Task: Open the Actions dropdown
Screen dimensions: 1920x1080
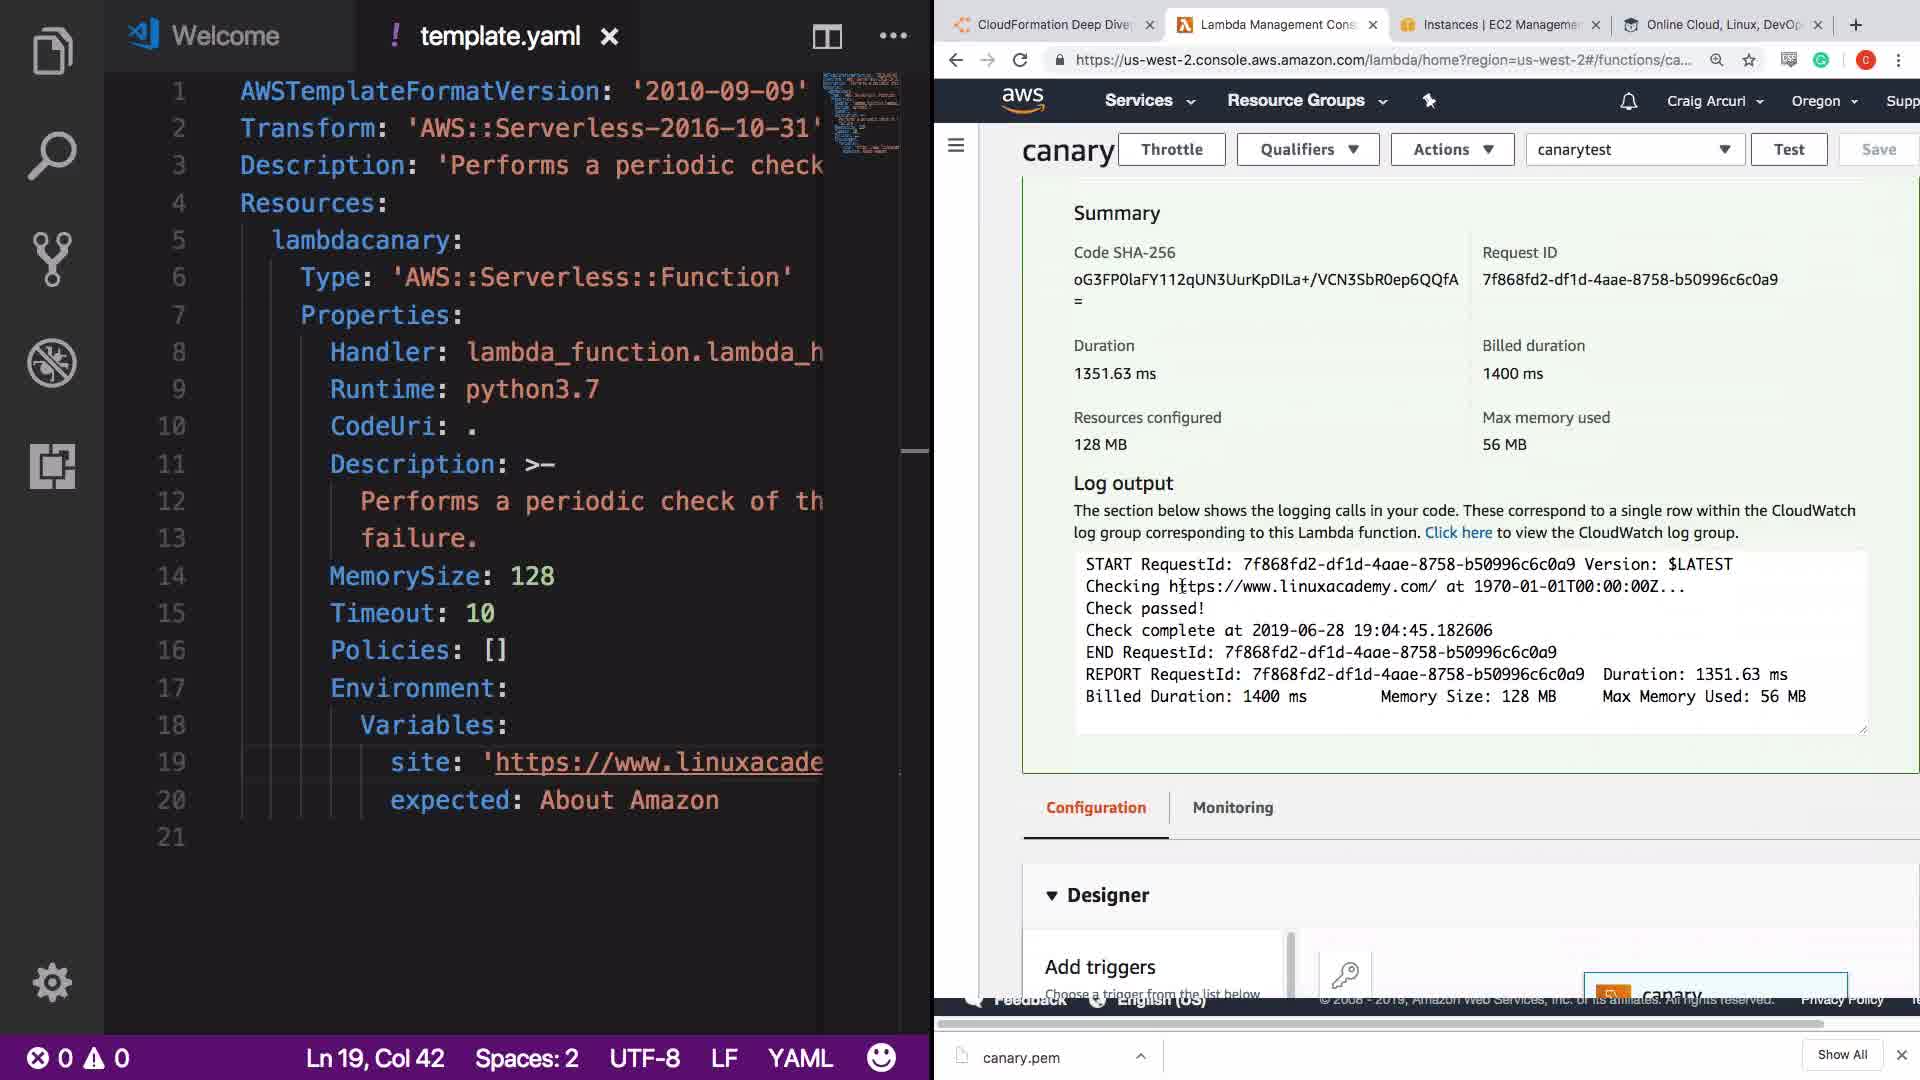Action: (1452, 149)
